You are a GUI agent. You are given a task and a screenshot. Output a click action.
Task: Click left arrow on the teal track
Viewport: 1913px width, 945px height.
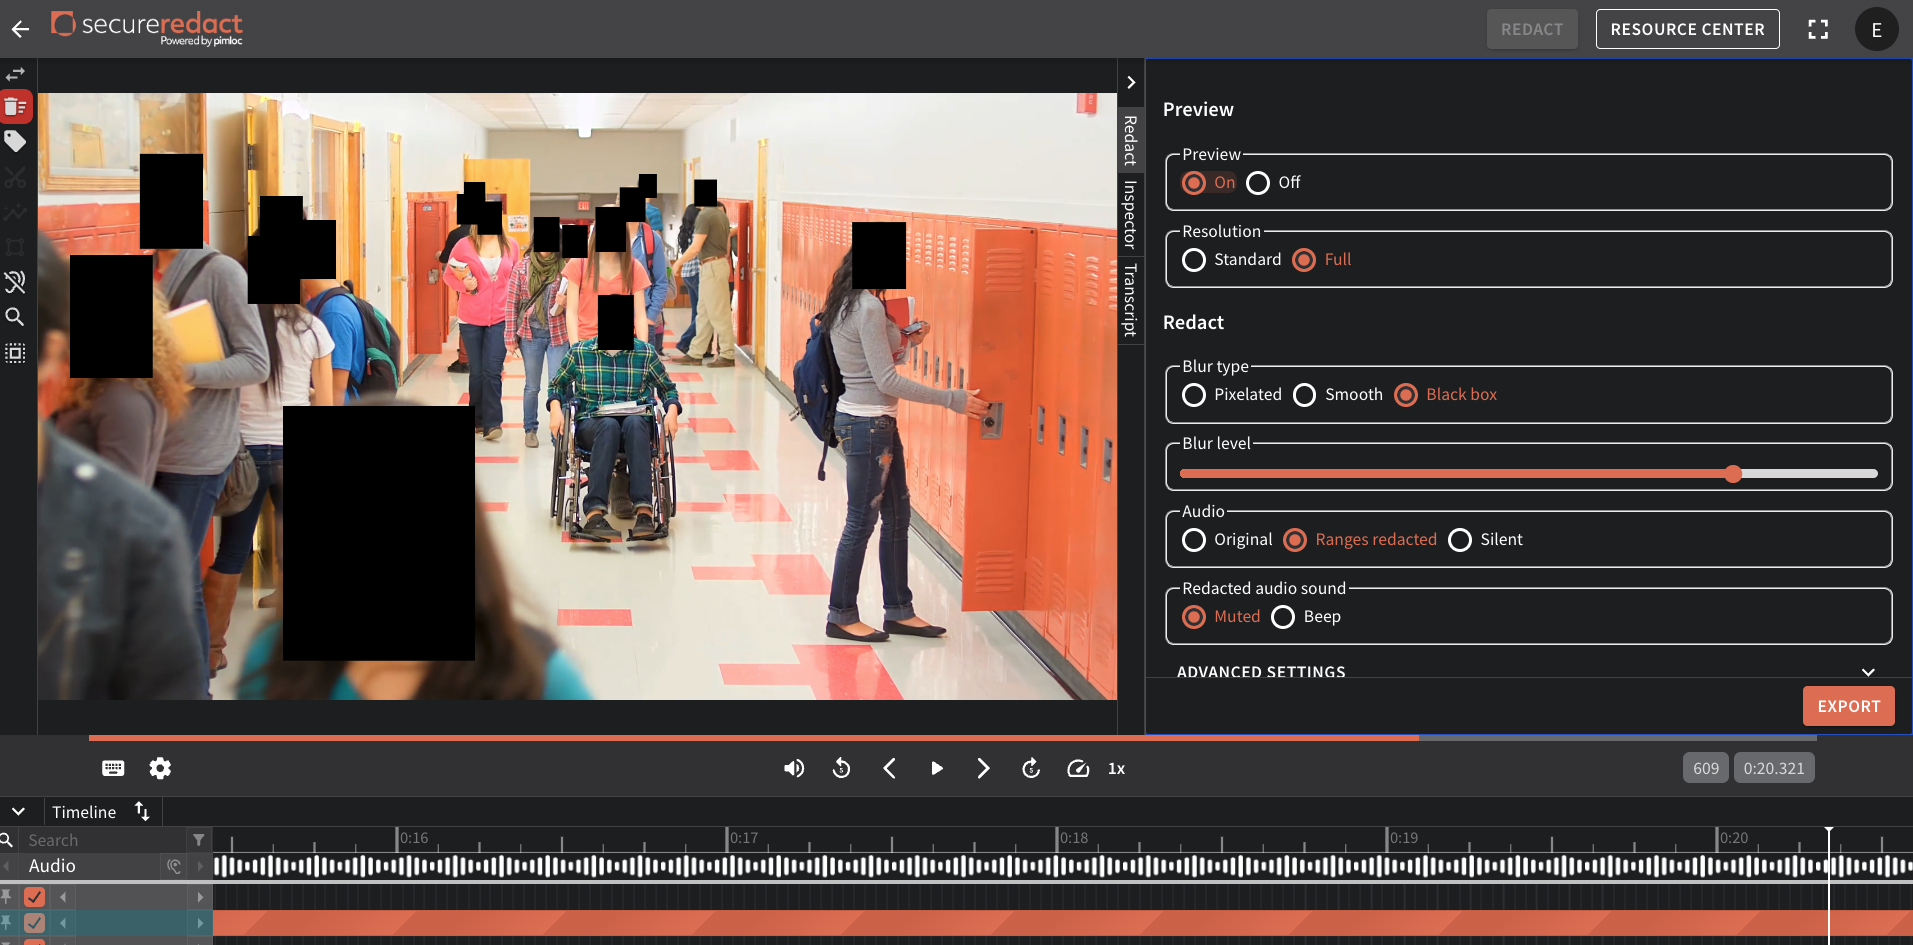pyautogui.click(x=63, y=922)
